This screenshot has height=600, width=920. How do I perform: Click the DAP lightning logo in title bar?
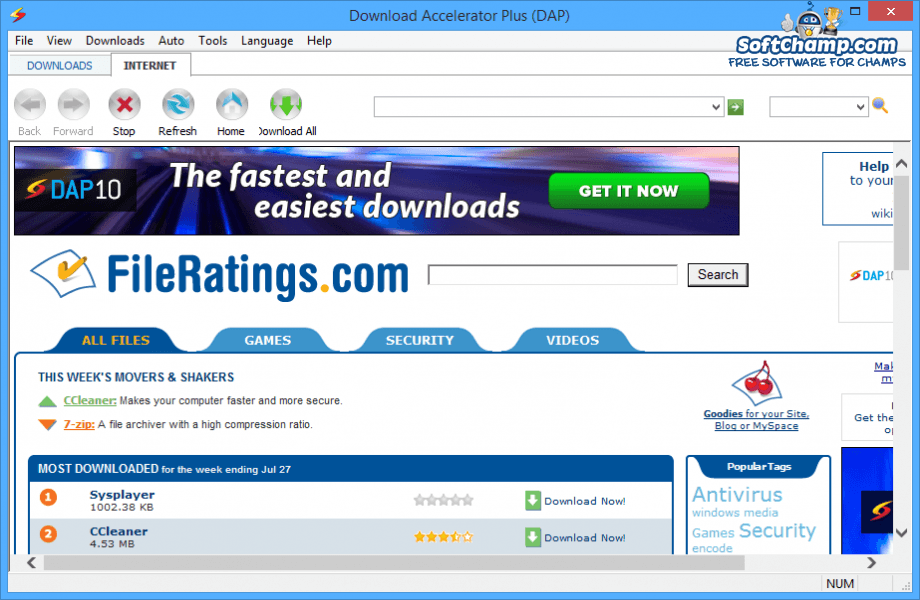[18, 14]
